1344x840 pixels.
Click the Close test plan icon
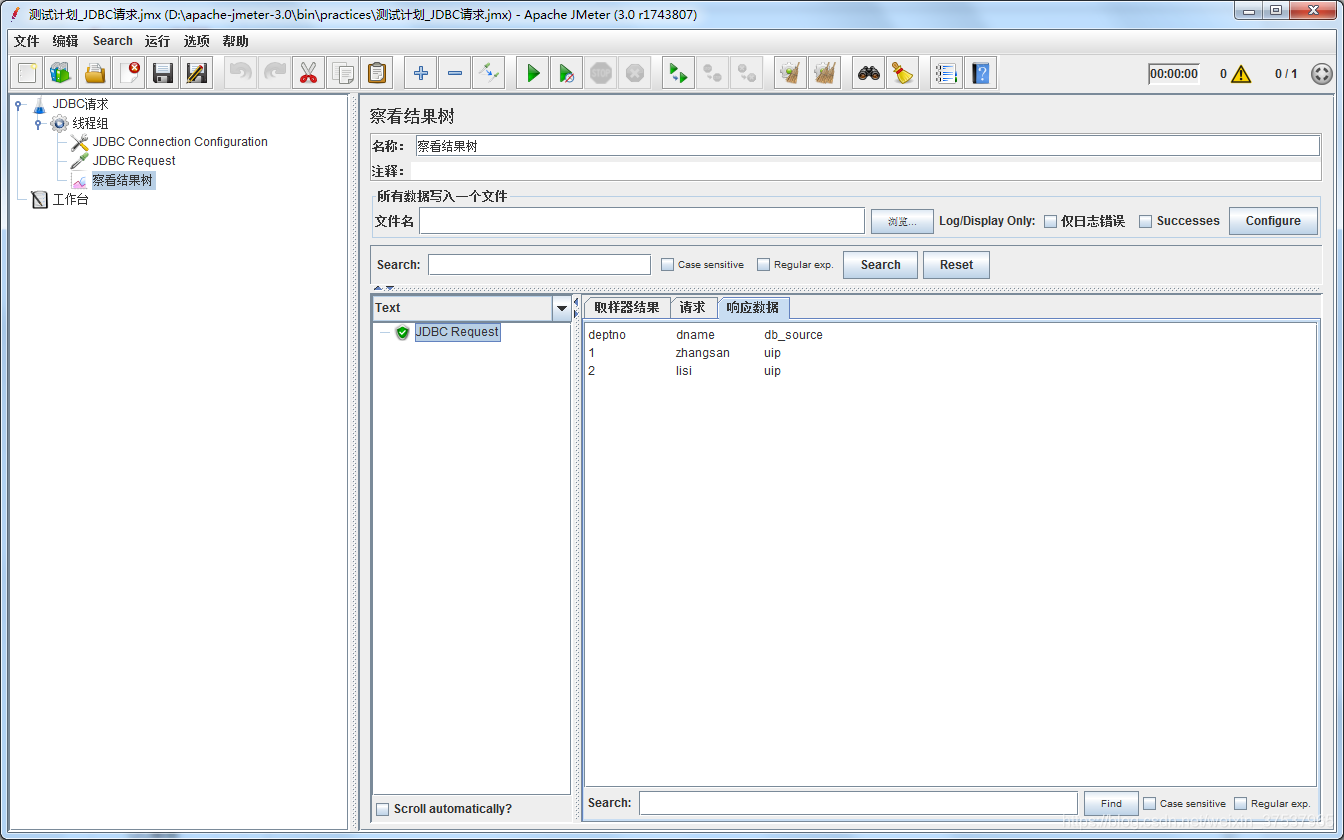pos(129,73)
